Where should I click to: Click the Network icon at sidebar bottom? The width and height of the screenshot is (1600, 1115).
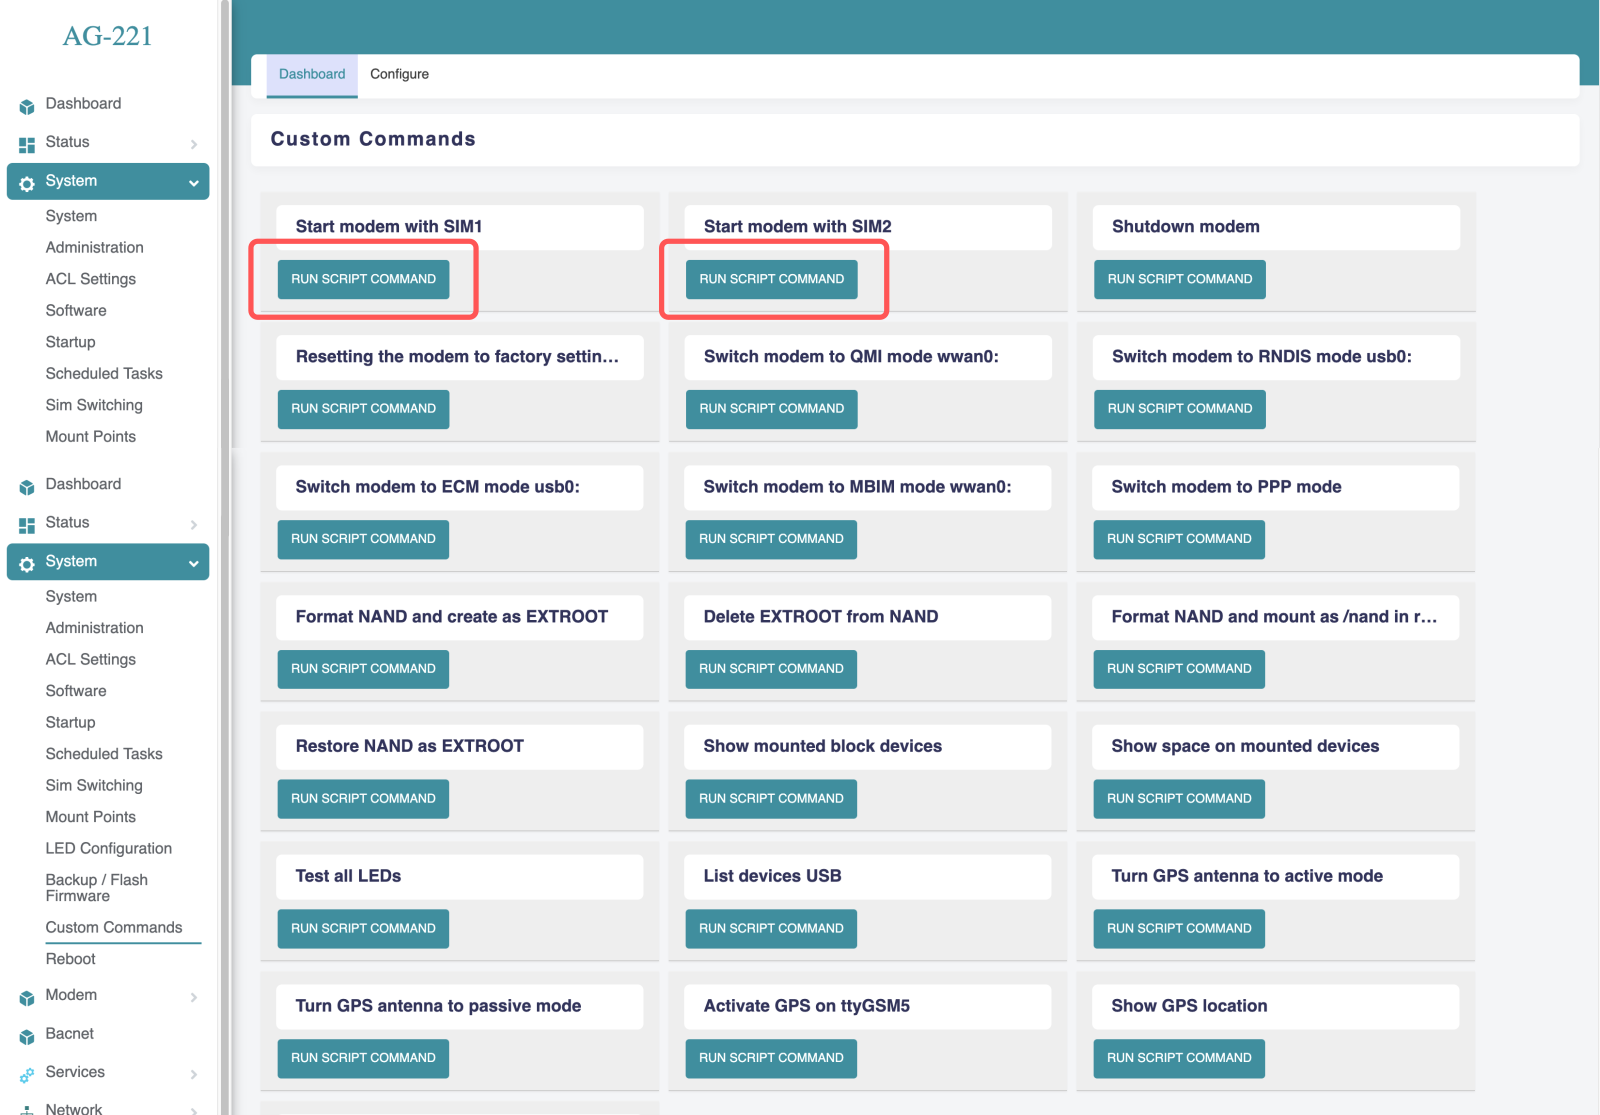tap(25, 1108)
